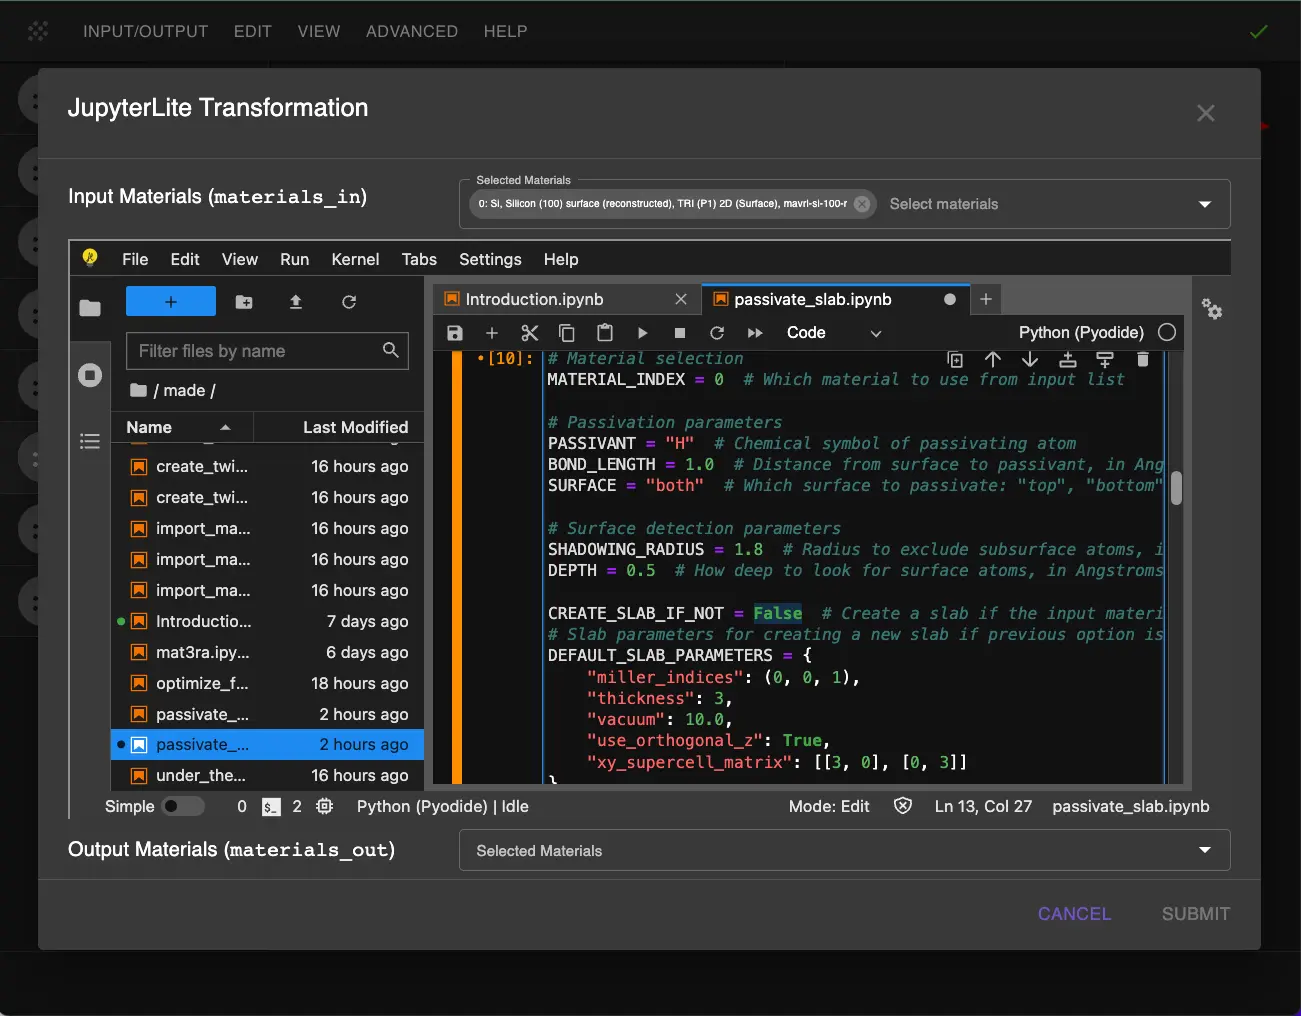This screenshot has height=1016, width=1301.
Task: Expand the Output Selected Materials dropdown
Action: pyautogui.click(x=1204, y=851)
